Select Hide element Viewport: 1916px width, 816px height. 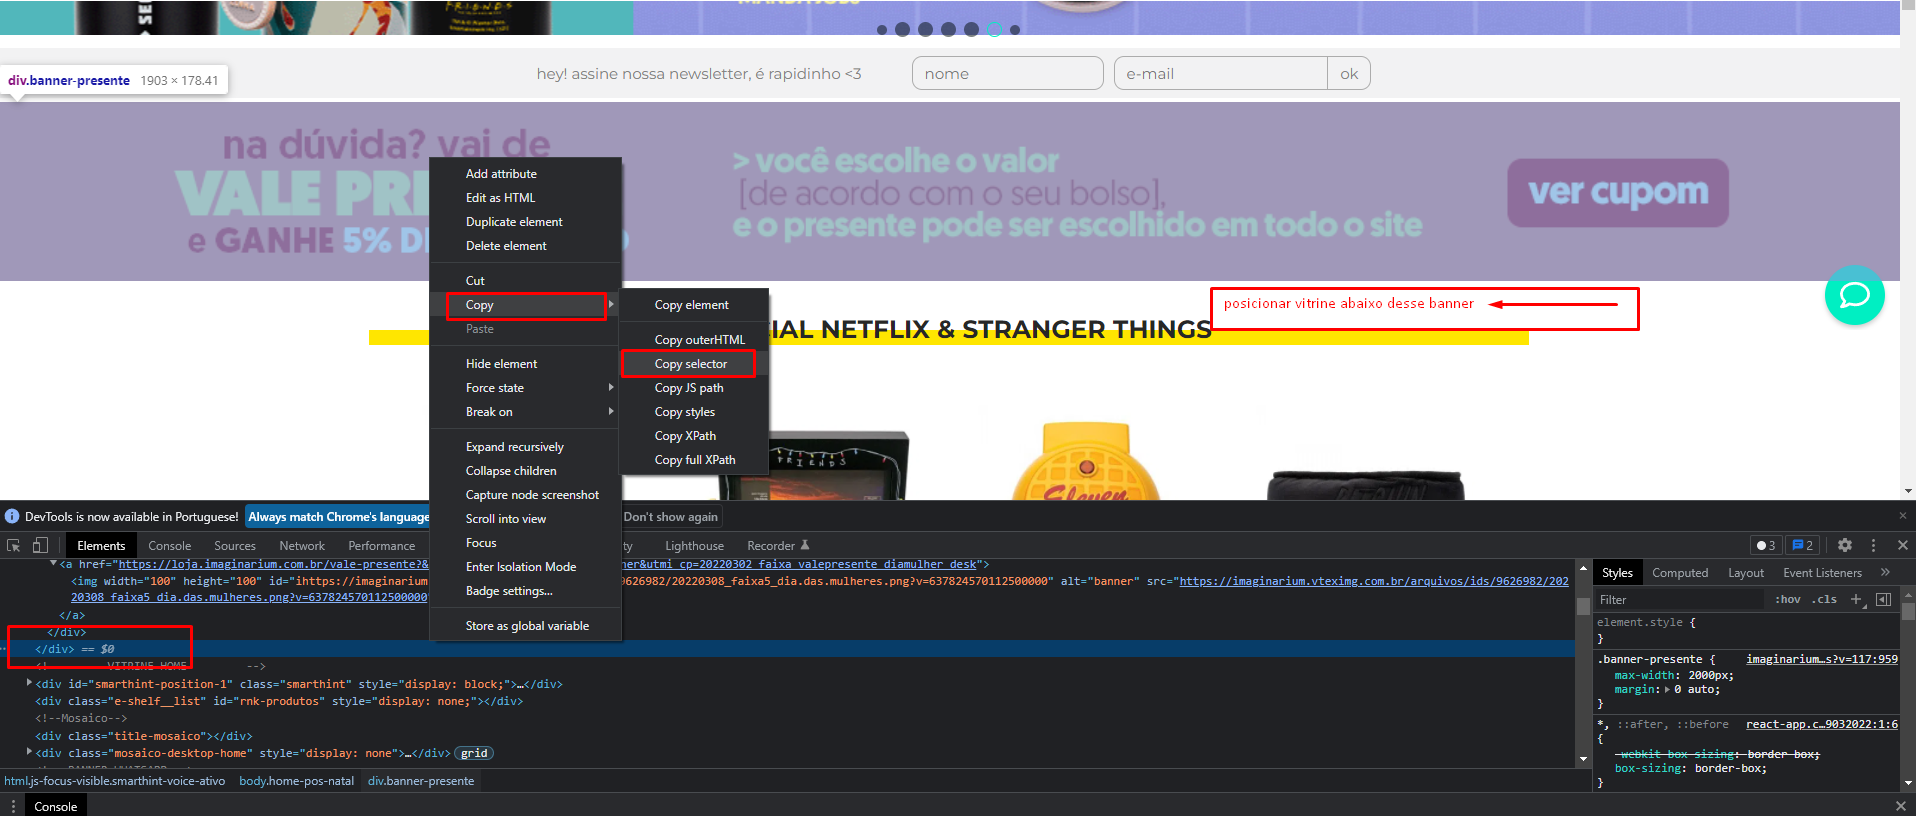(526, 364)
